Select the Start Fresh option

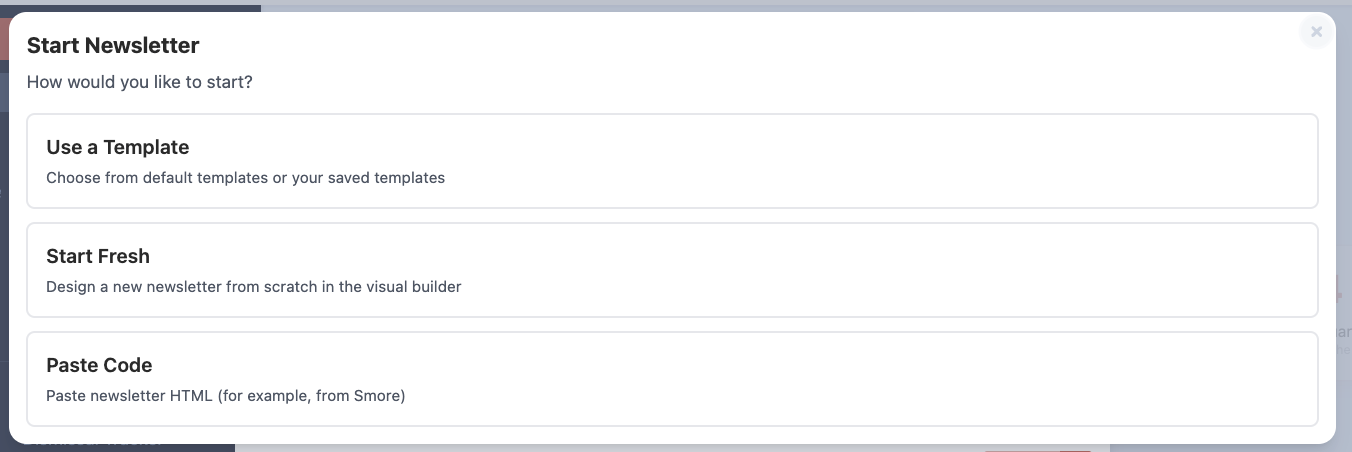click(x=672, y=270)
